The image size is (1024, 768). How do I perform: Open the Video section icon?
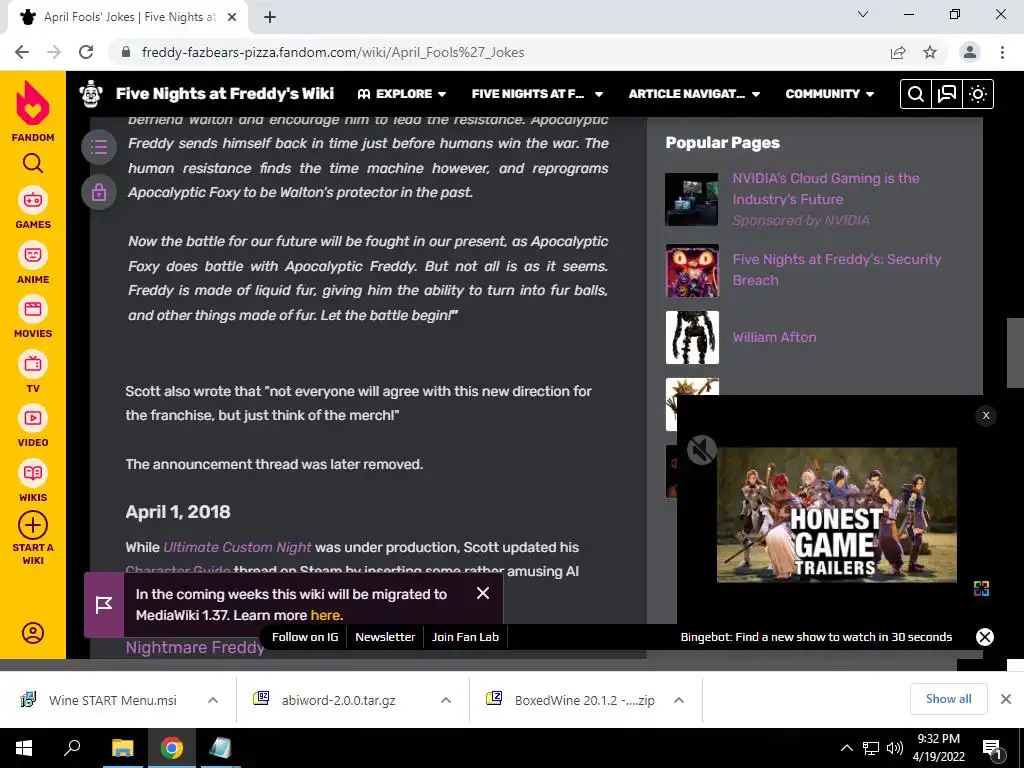coord(33,418)
